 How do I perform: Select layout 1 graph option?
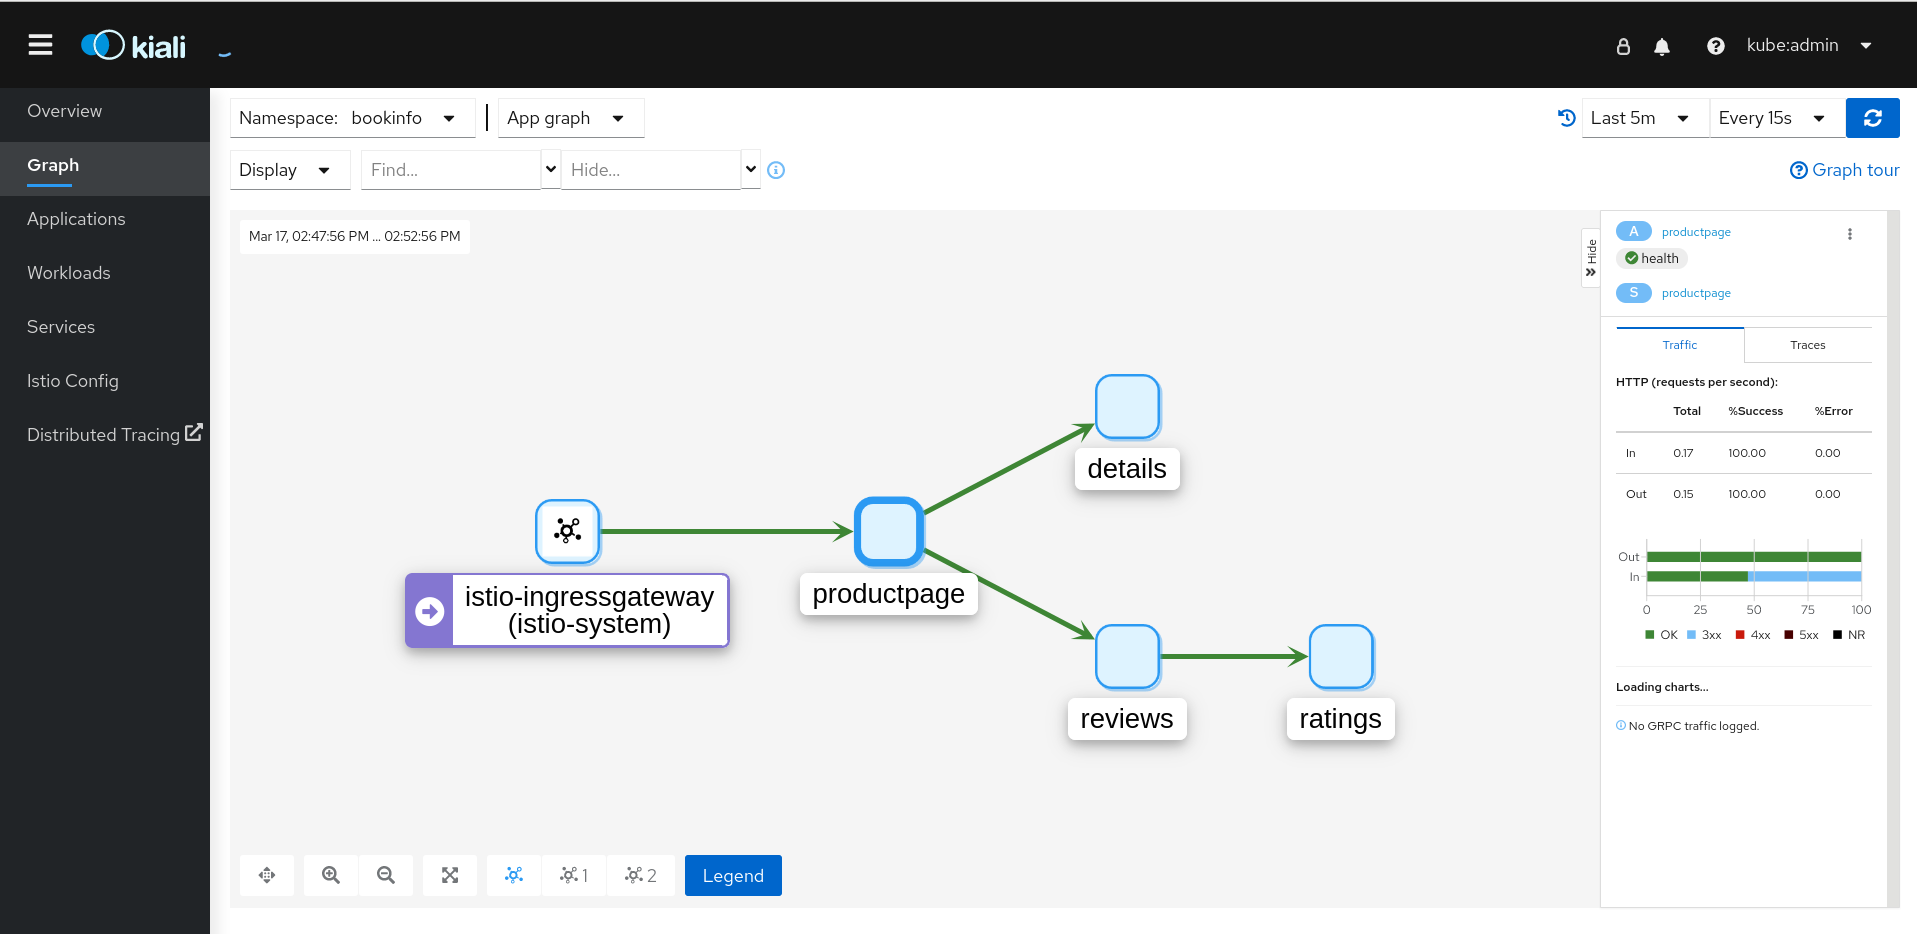tap(574, 875)
